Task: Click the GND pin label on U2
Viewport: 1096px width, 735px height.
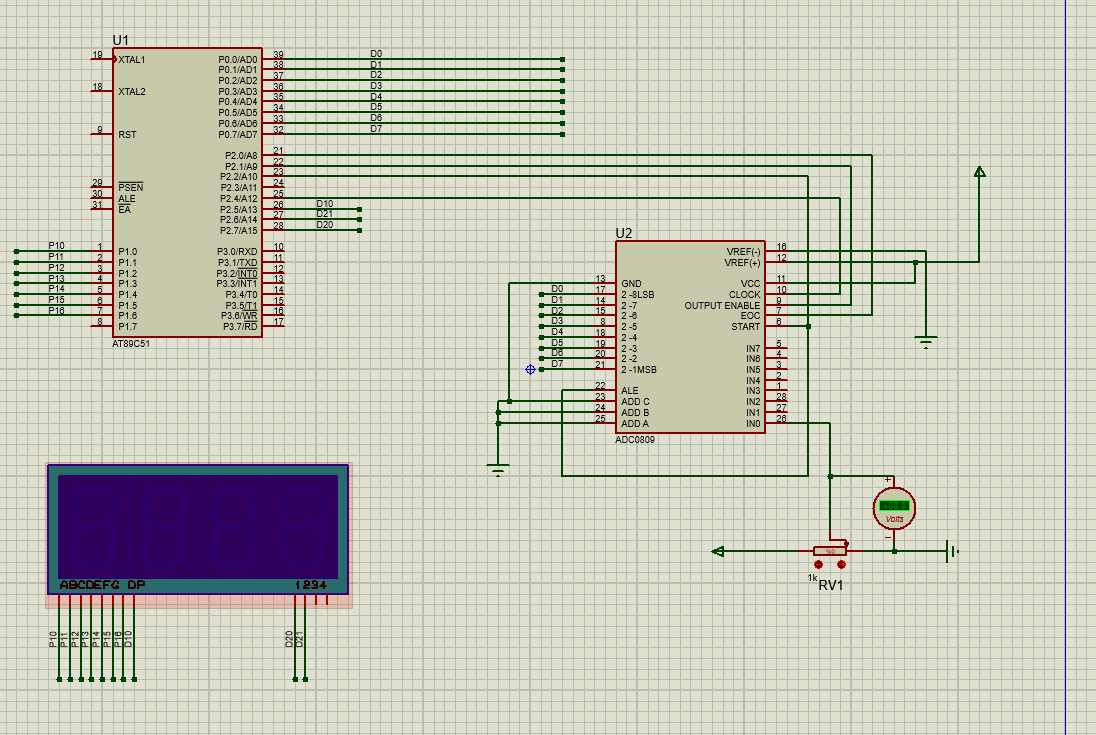Action: pos(631,284)
